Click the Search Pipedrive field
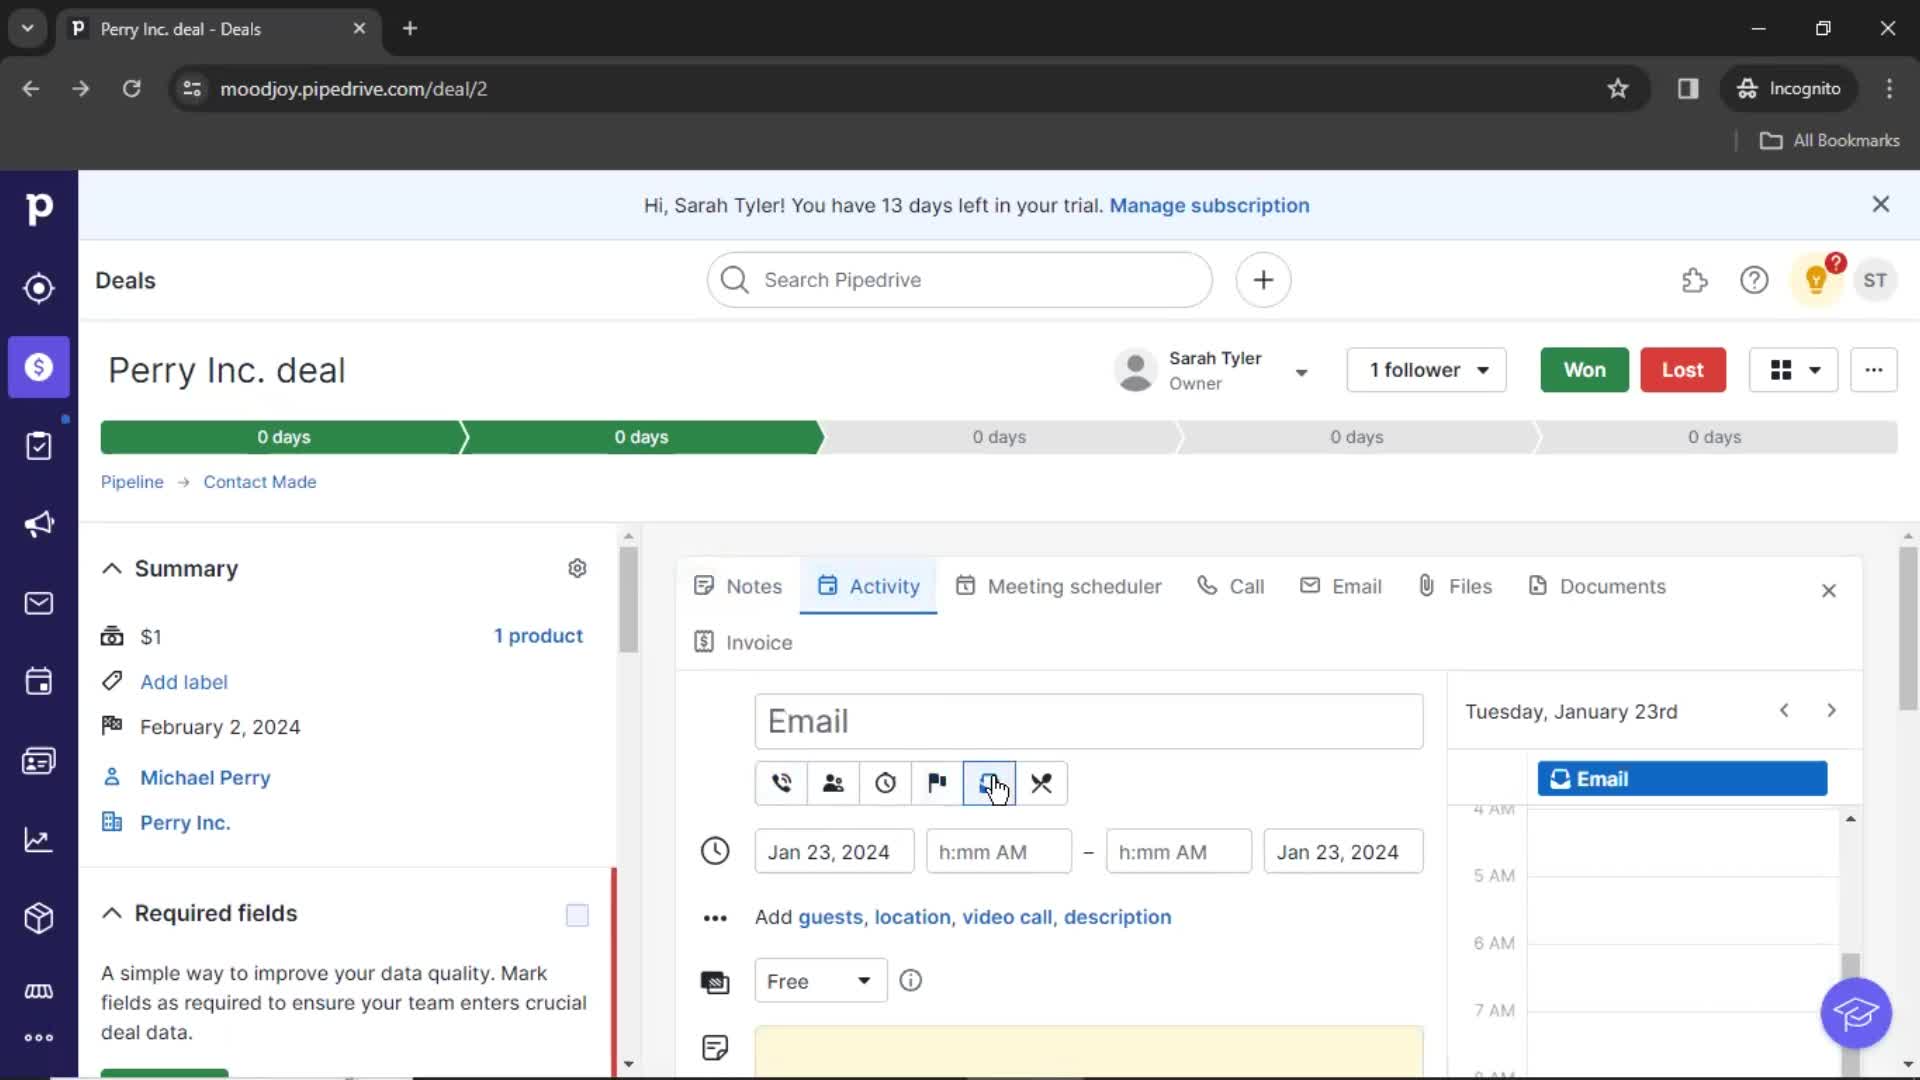 tap(960, 280)
